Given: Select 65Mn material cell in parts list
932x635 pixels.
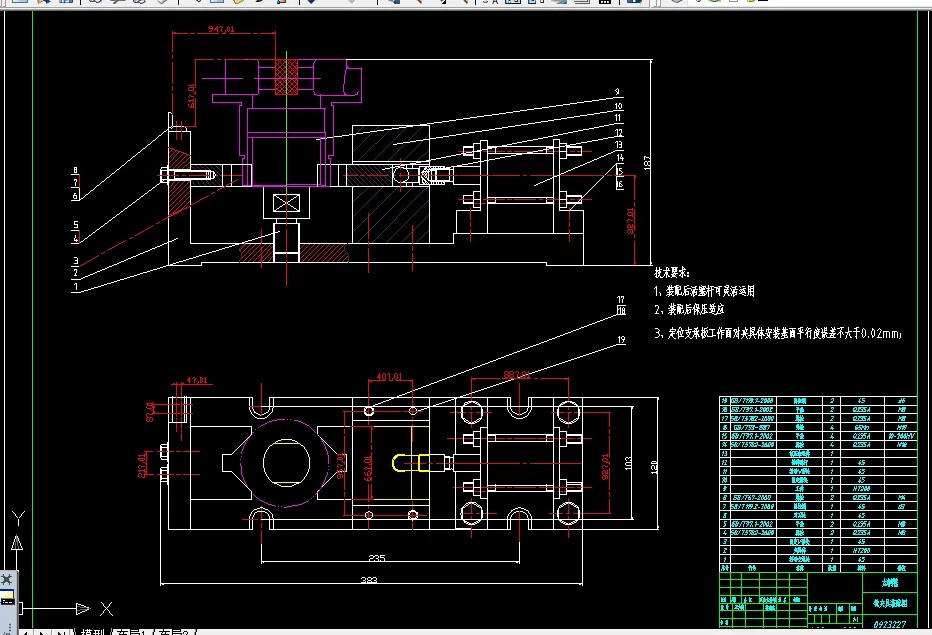Looking at the screenshot, I should [862, 427].
